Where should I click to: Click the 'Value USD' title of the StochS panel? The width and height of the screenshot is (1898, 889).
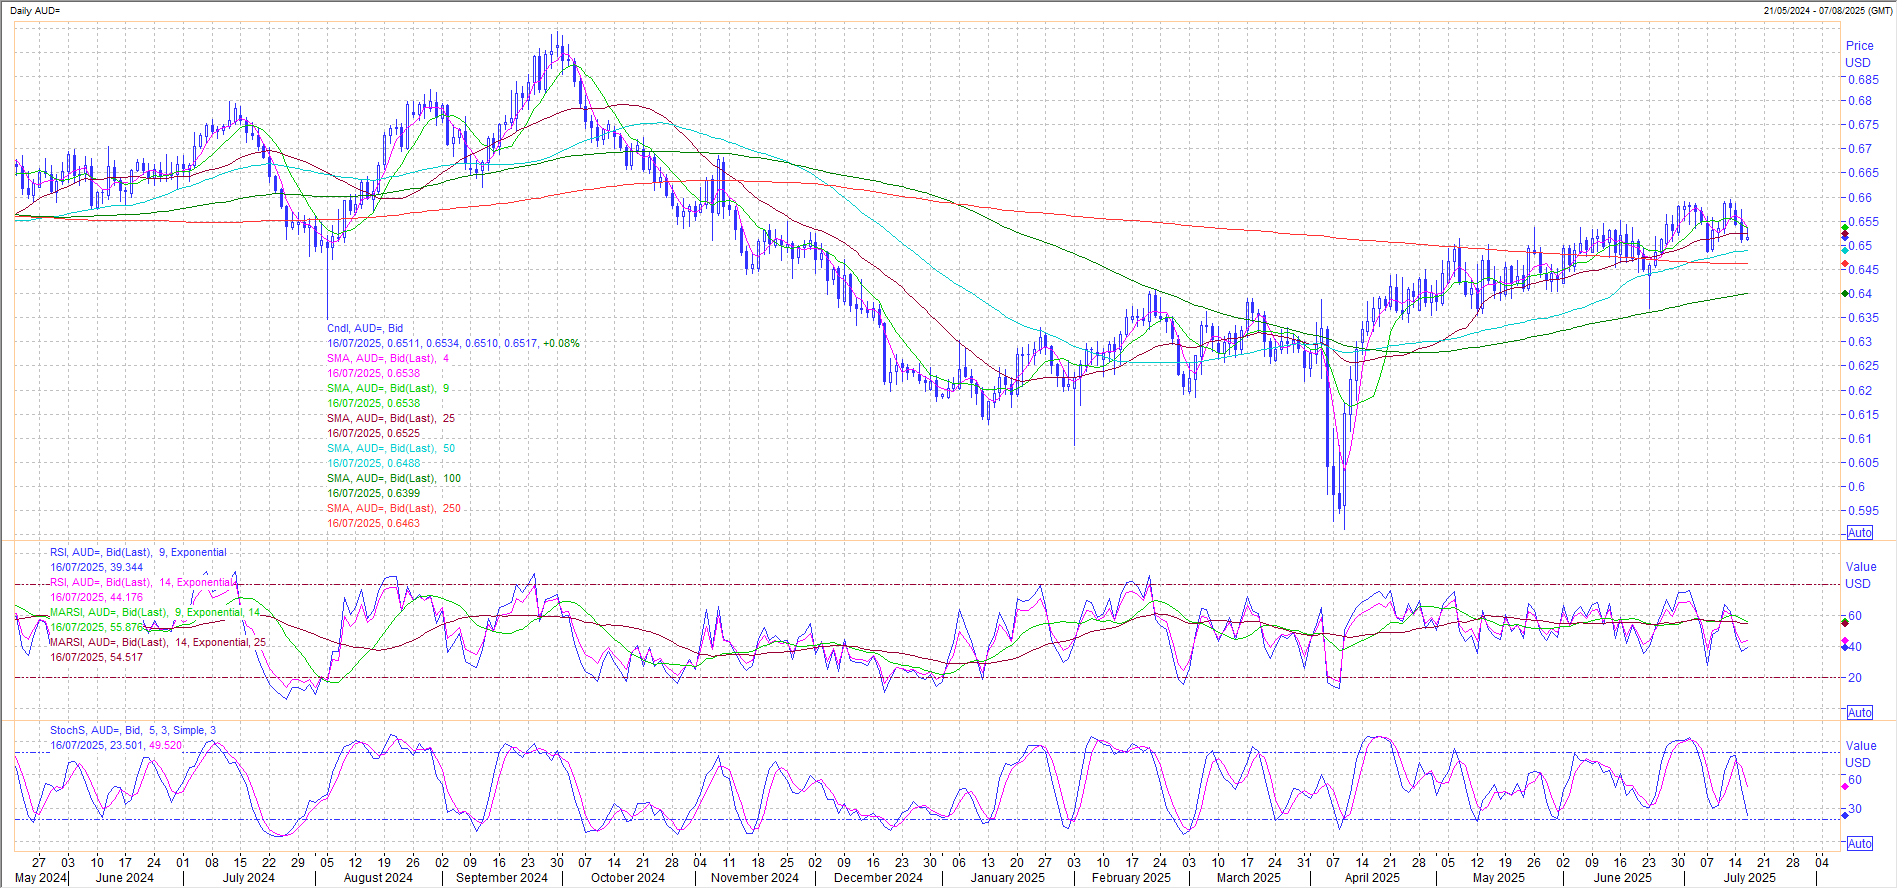(1861, 754)
